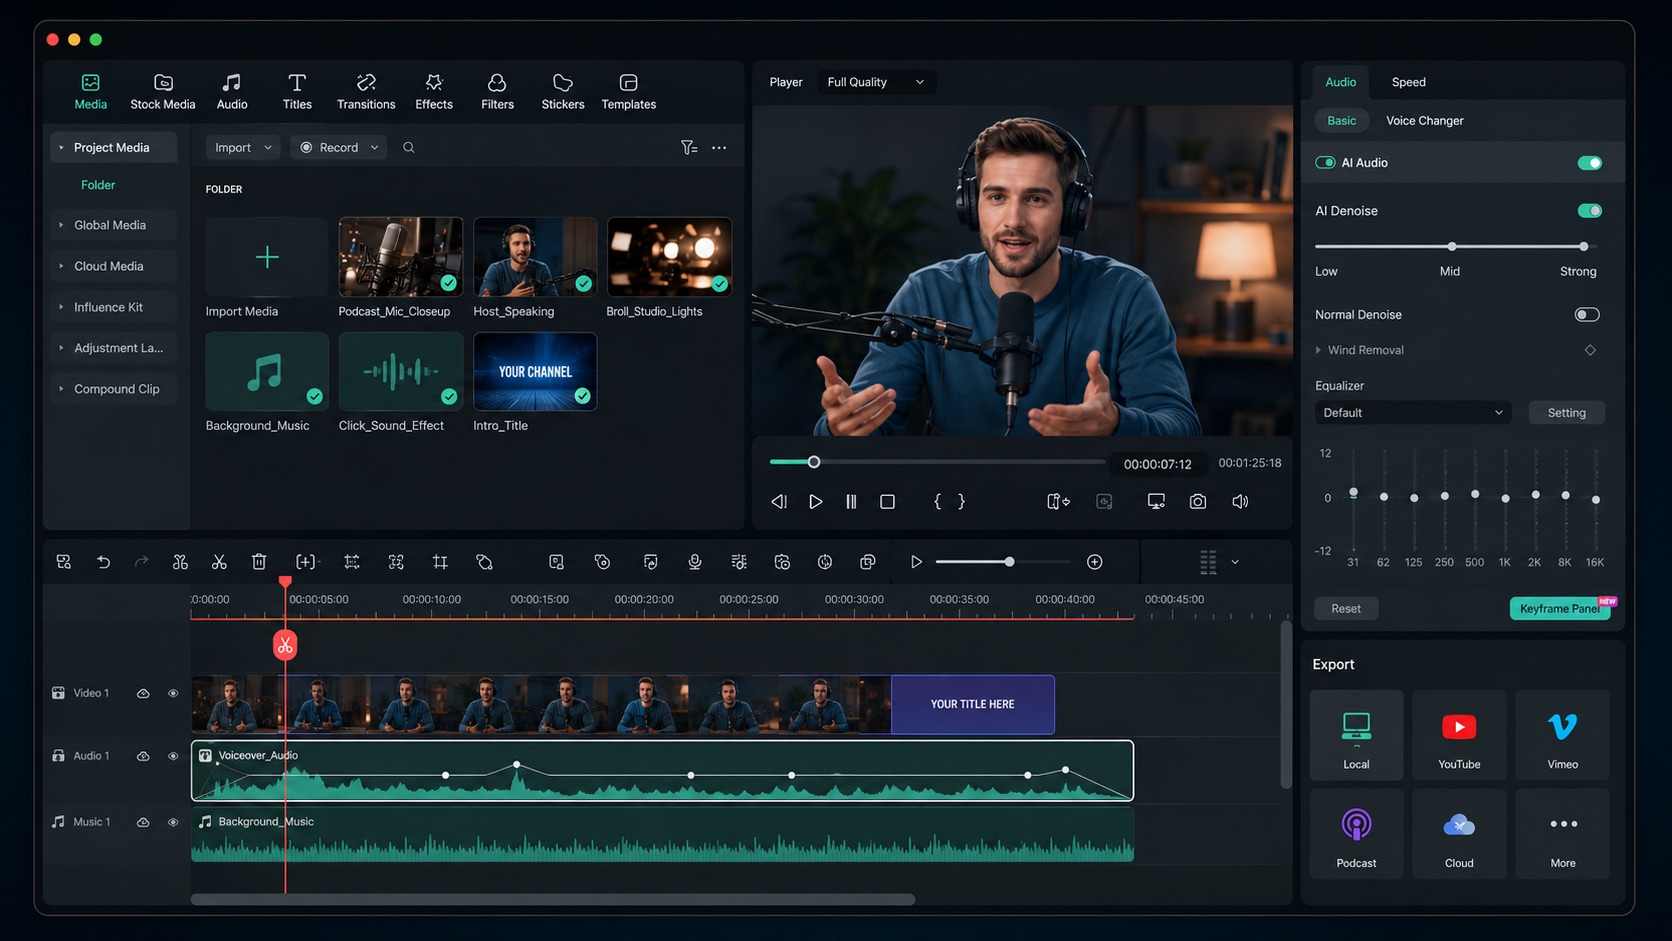
Task: Click the Wind Removal keyframe diamond
Action: [1590, 350]
